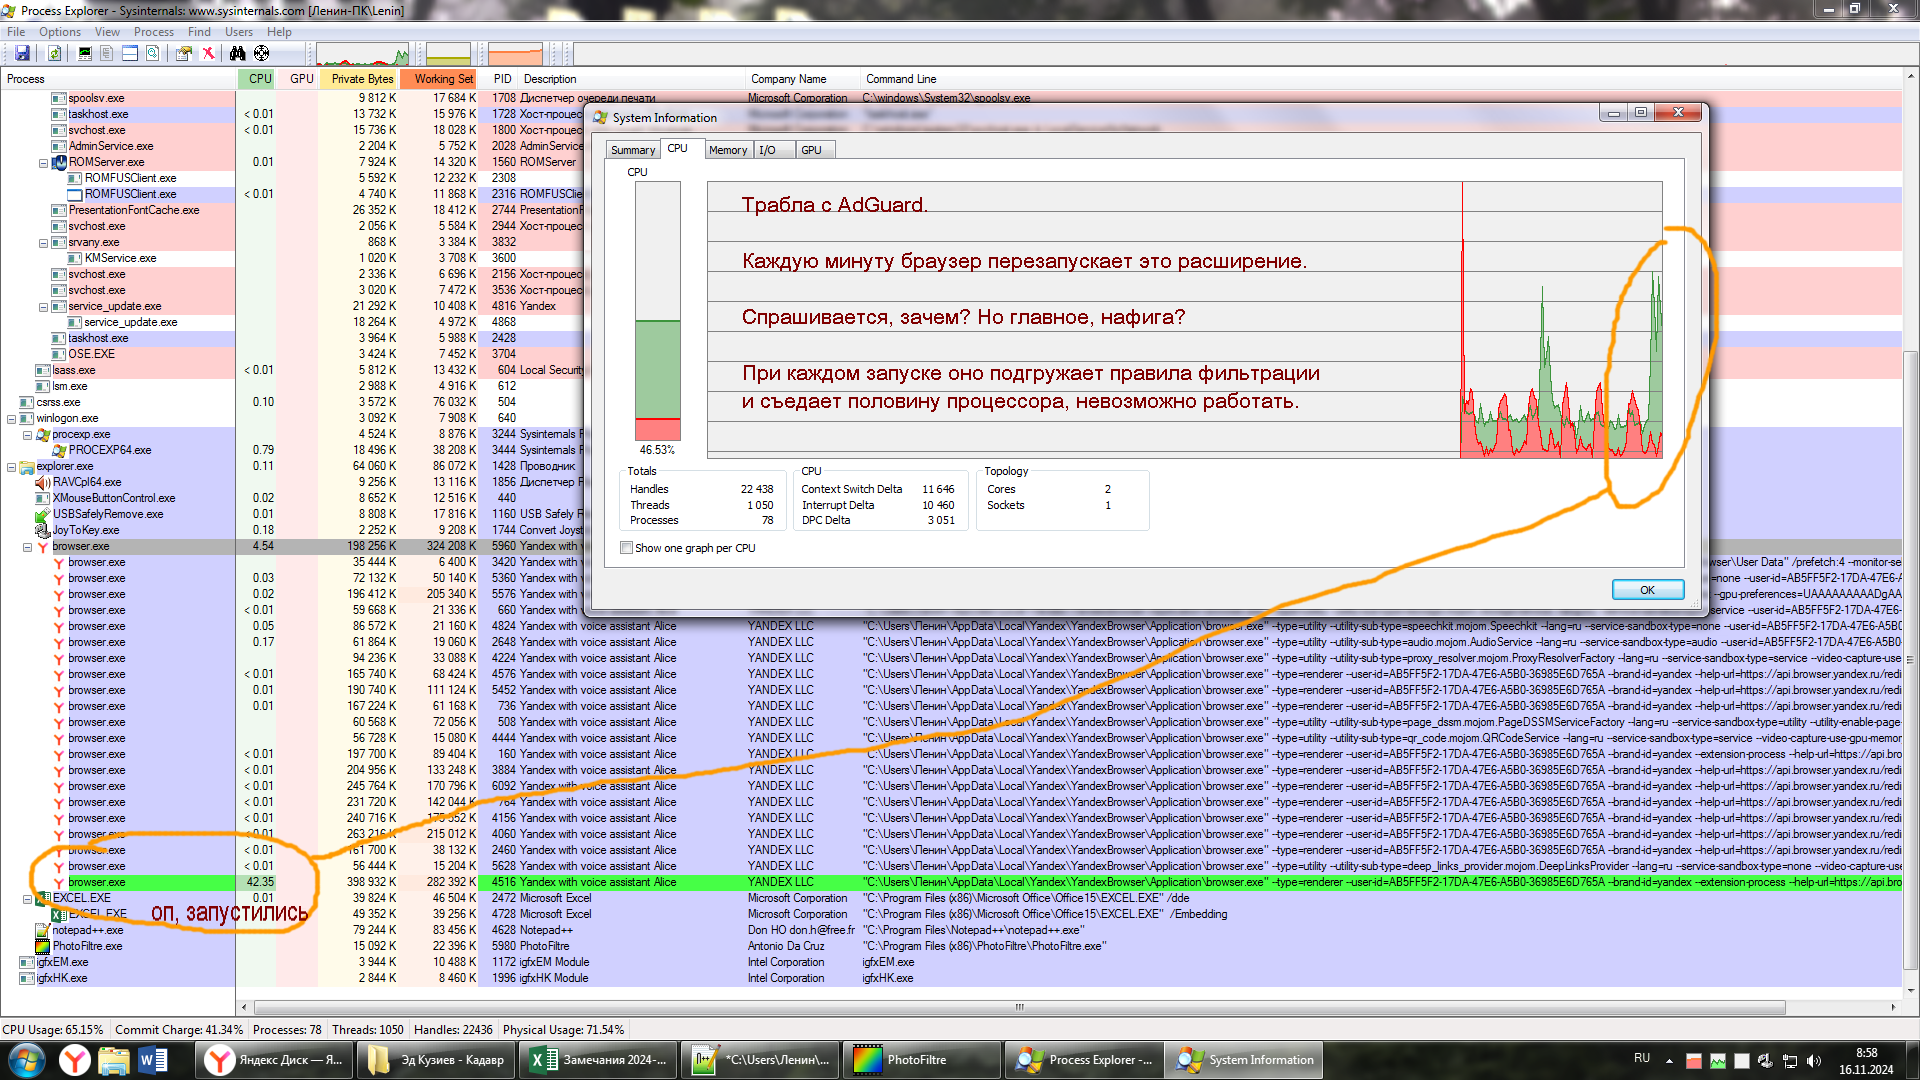
Task: Open the Windows Start button
Action: click(x=26, y=1060)
